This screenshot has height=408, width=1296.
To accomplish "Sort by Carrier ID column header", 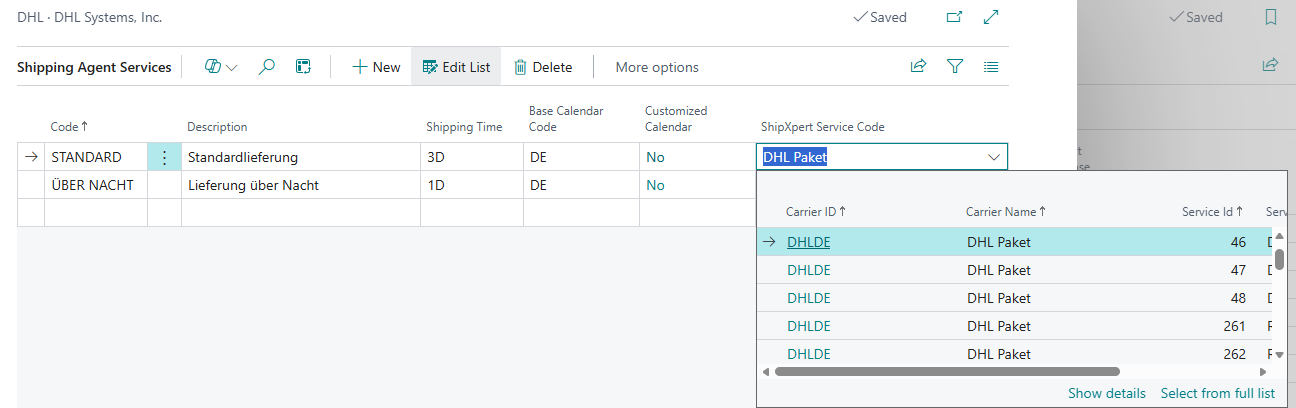I will (813, 211).
